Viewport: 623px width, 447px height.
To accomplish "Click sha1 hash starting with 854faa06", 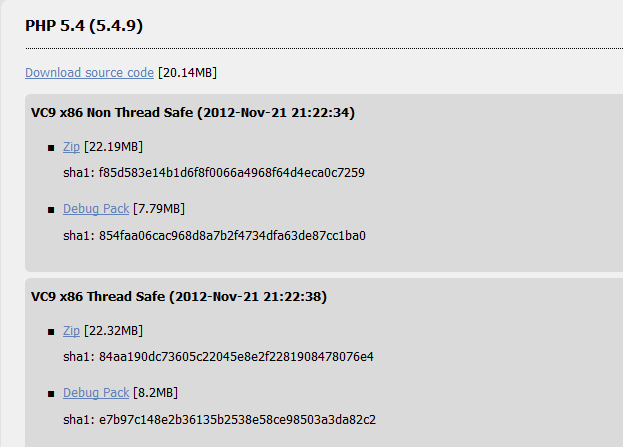I will [x=232, y=236].
